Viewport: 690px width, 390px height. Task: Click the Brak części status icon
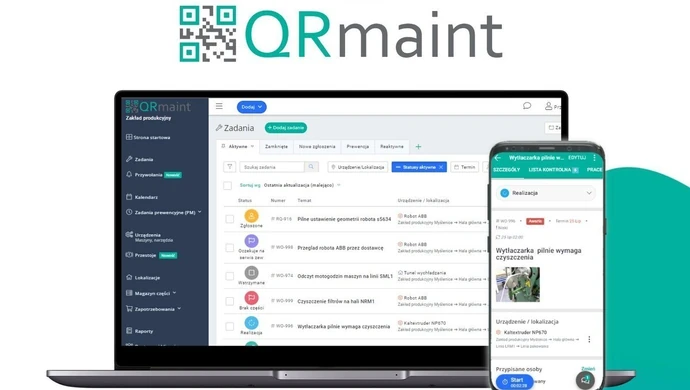click(251, 298)
